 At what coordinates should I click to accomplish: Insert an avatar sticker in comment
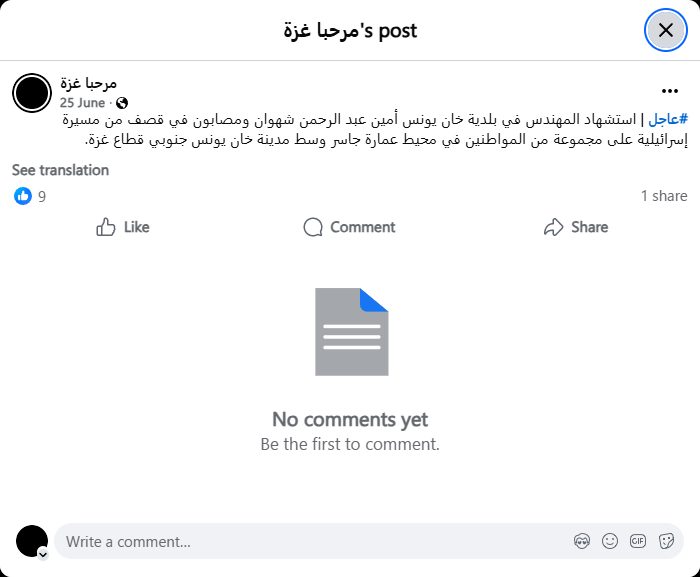pyautogui.click(x=582, y=541)
